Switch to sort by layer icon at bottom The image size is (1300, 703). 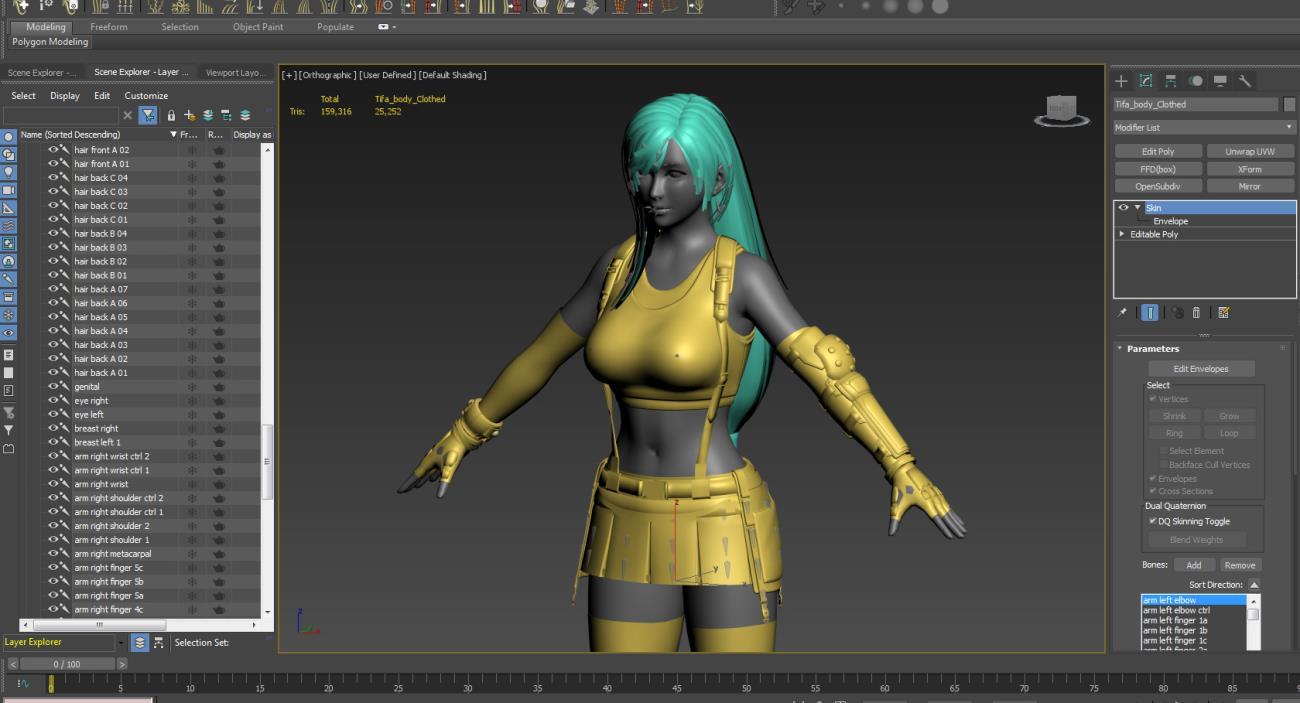point(140,643)
